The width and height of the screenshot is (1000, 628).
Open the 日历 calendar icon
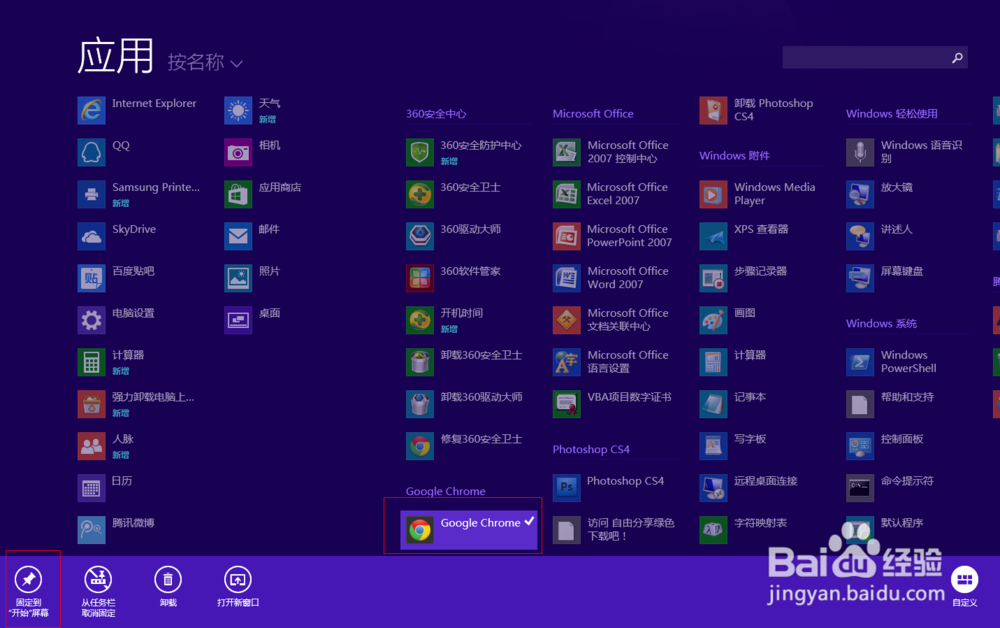(x=91, y=488)
